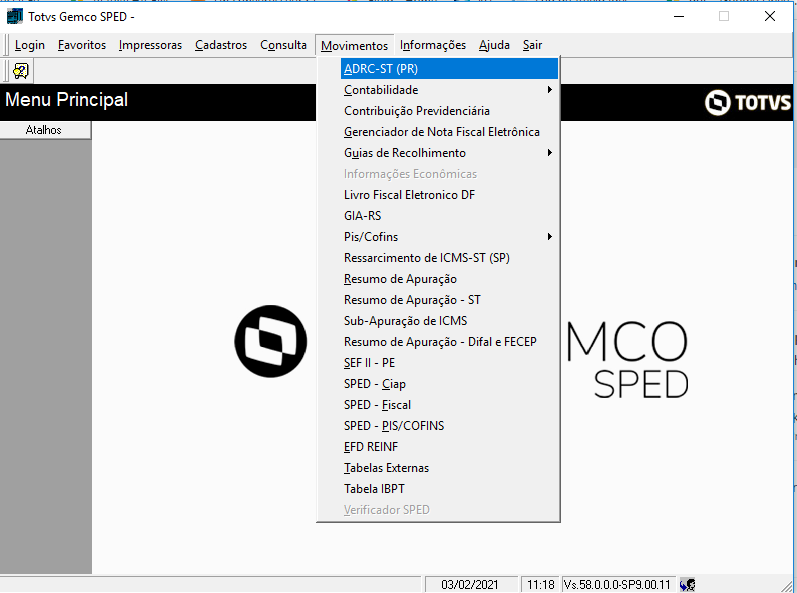The width and height of the screenshot is (797, 593).
Task: Click Sair in the menu bar
Action: pyautogui.click(x=532, y=45)
